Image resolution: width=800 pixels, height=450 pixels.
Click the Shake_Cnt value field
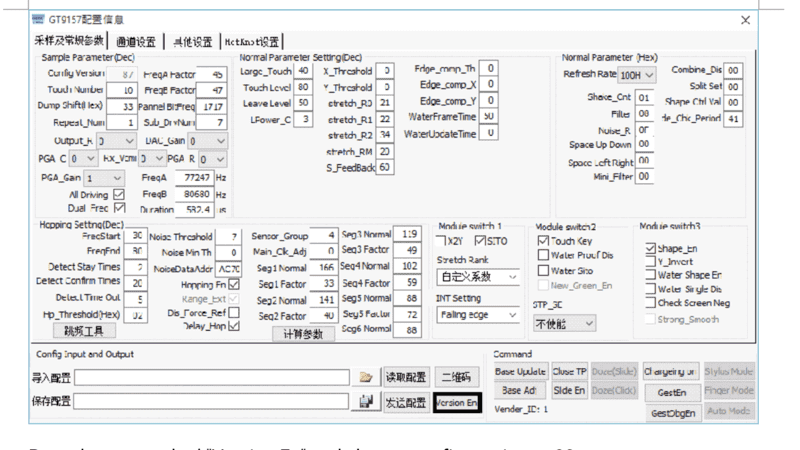(644, 97)
